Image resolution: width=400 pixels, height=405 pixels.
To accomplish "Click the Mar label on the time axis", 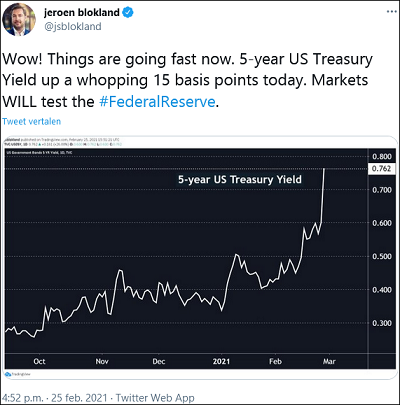I will click(x=329, y=361).
